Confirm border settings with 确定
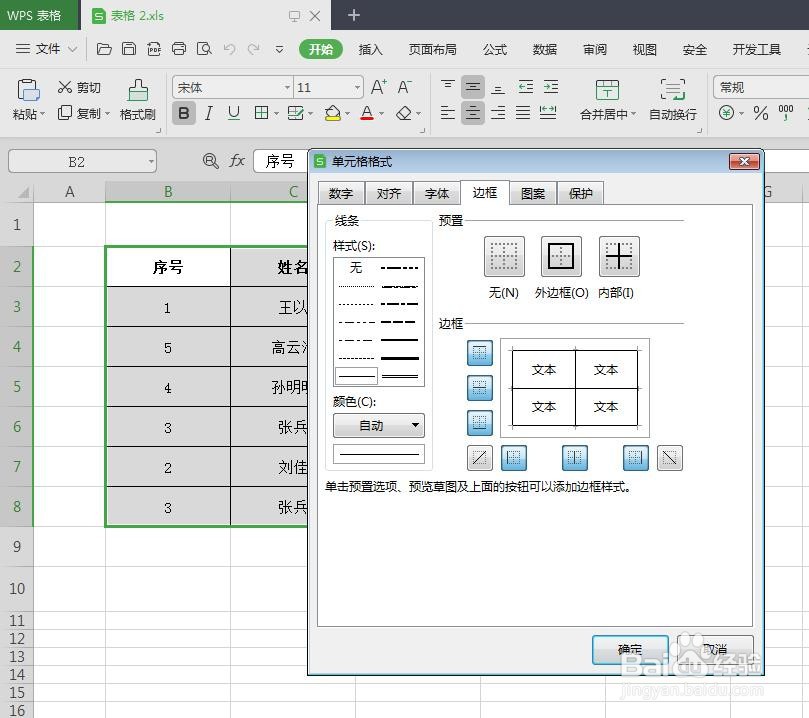 (x=629, y=649)
